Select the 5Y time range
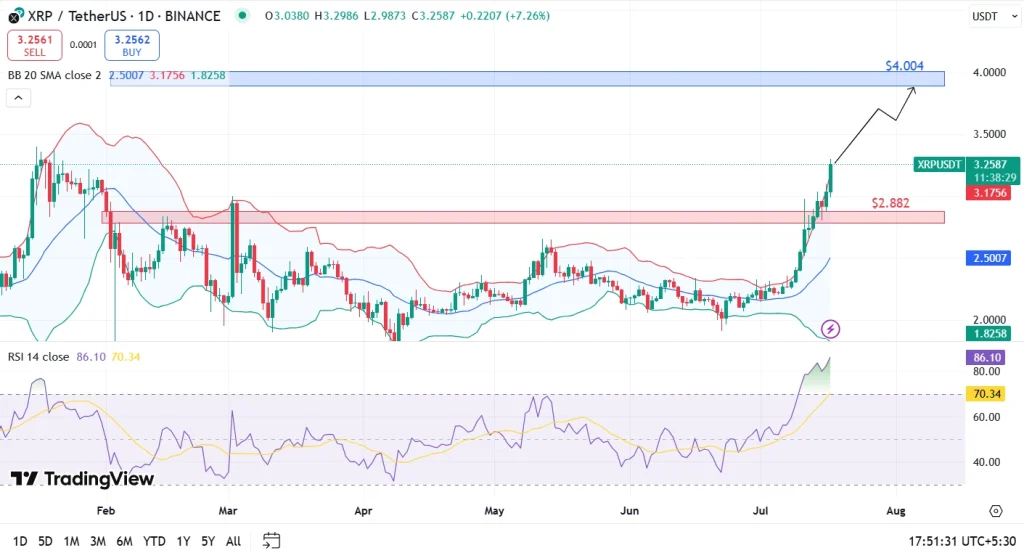This screenshot has width=1024, height=553. tap(208, 541)
